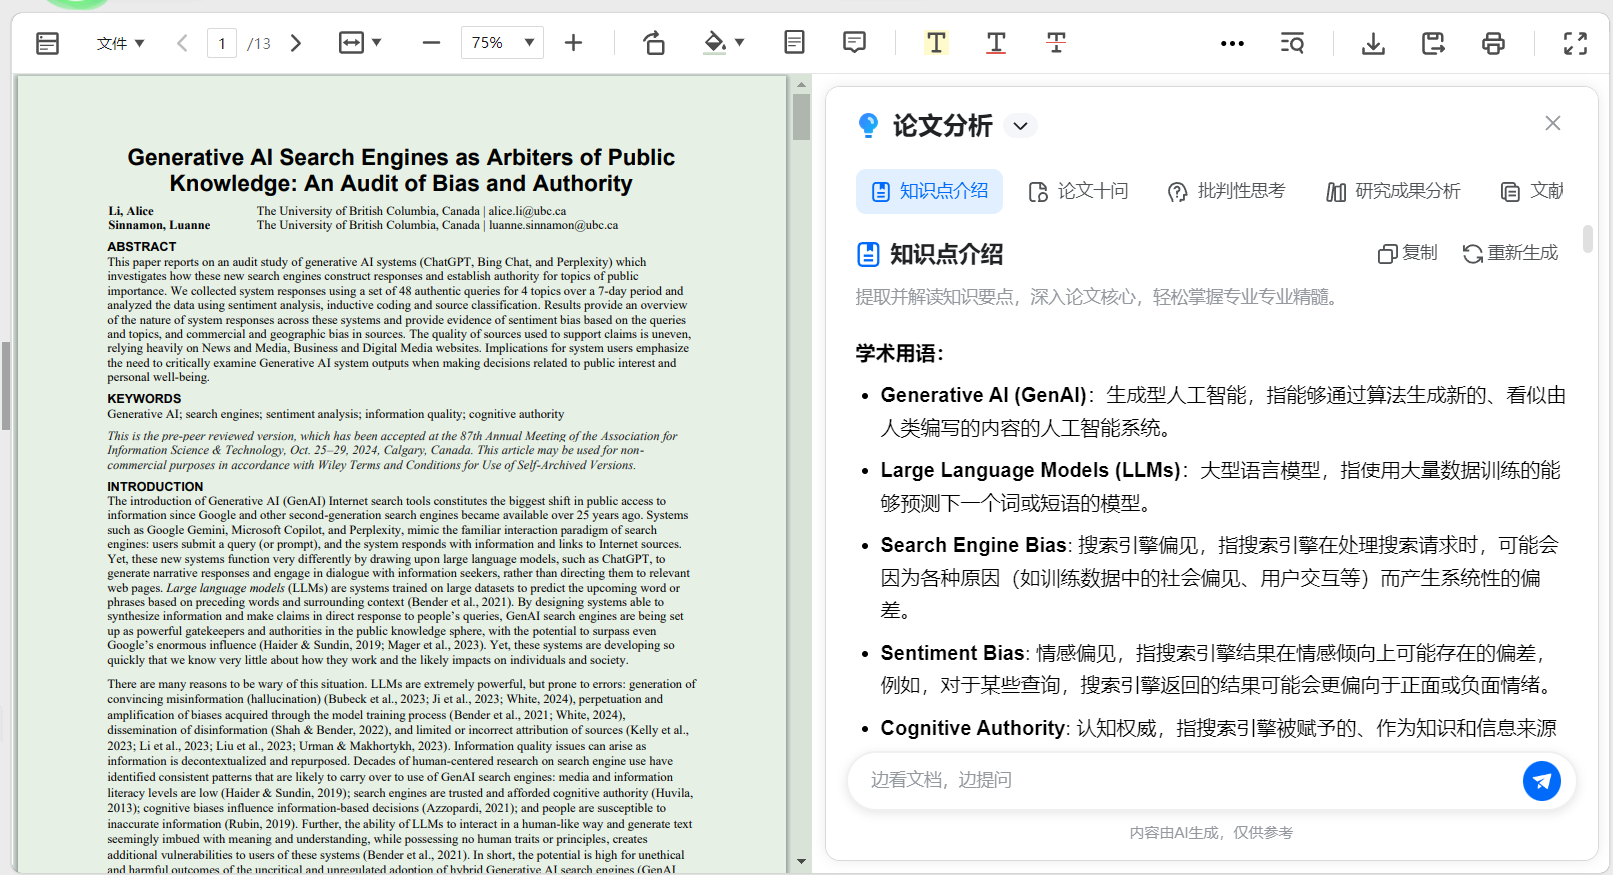Switch to the 批判性思考 tab
Viewport: 1613px width, 875px height.
1226,191
